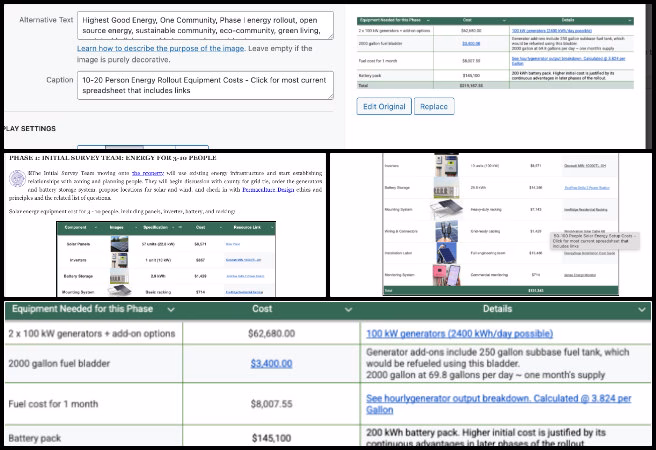
Task: Click the 29.8 kWh Battery Storage image
Action: point(446,187)
